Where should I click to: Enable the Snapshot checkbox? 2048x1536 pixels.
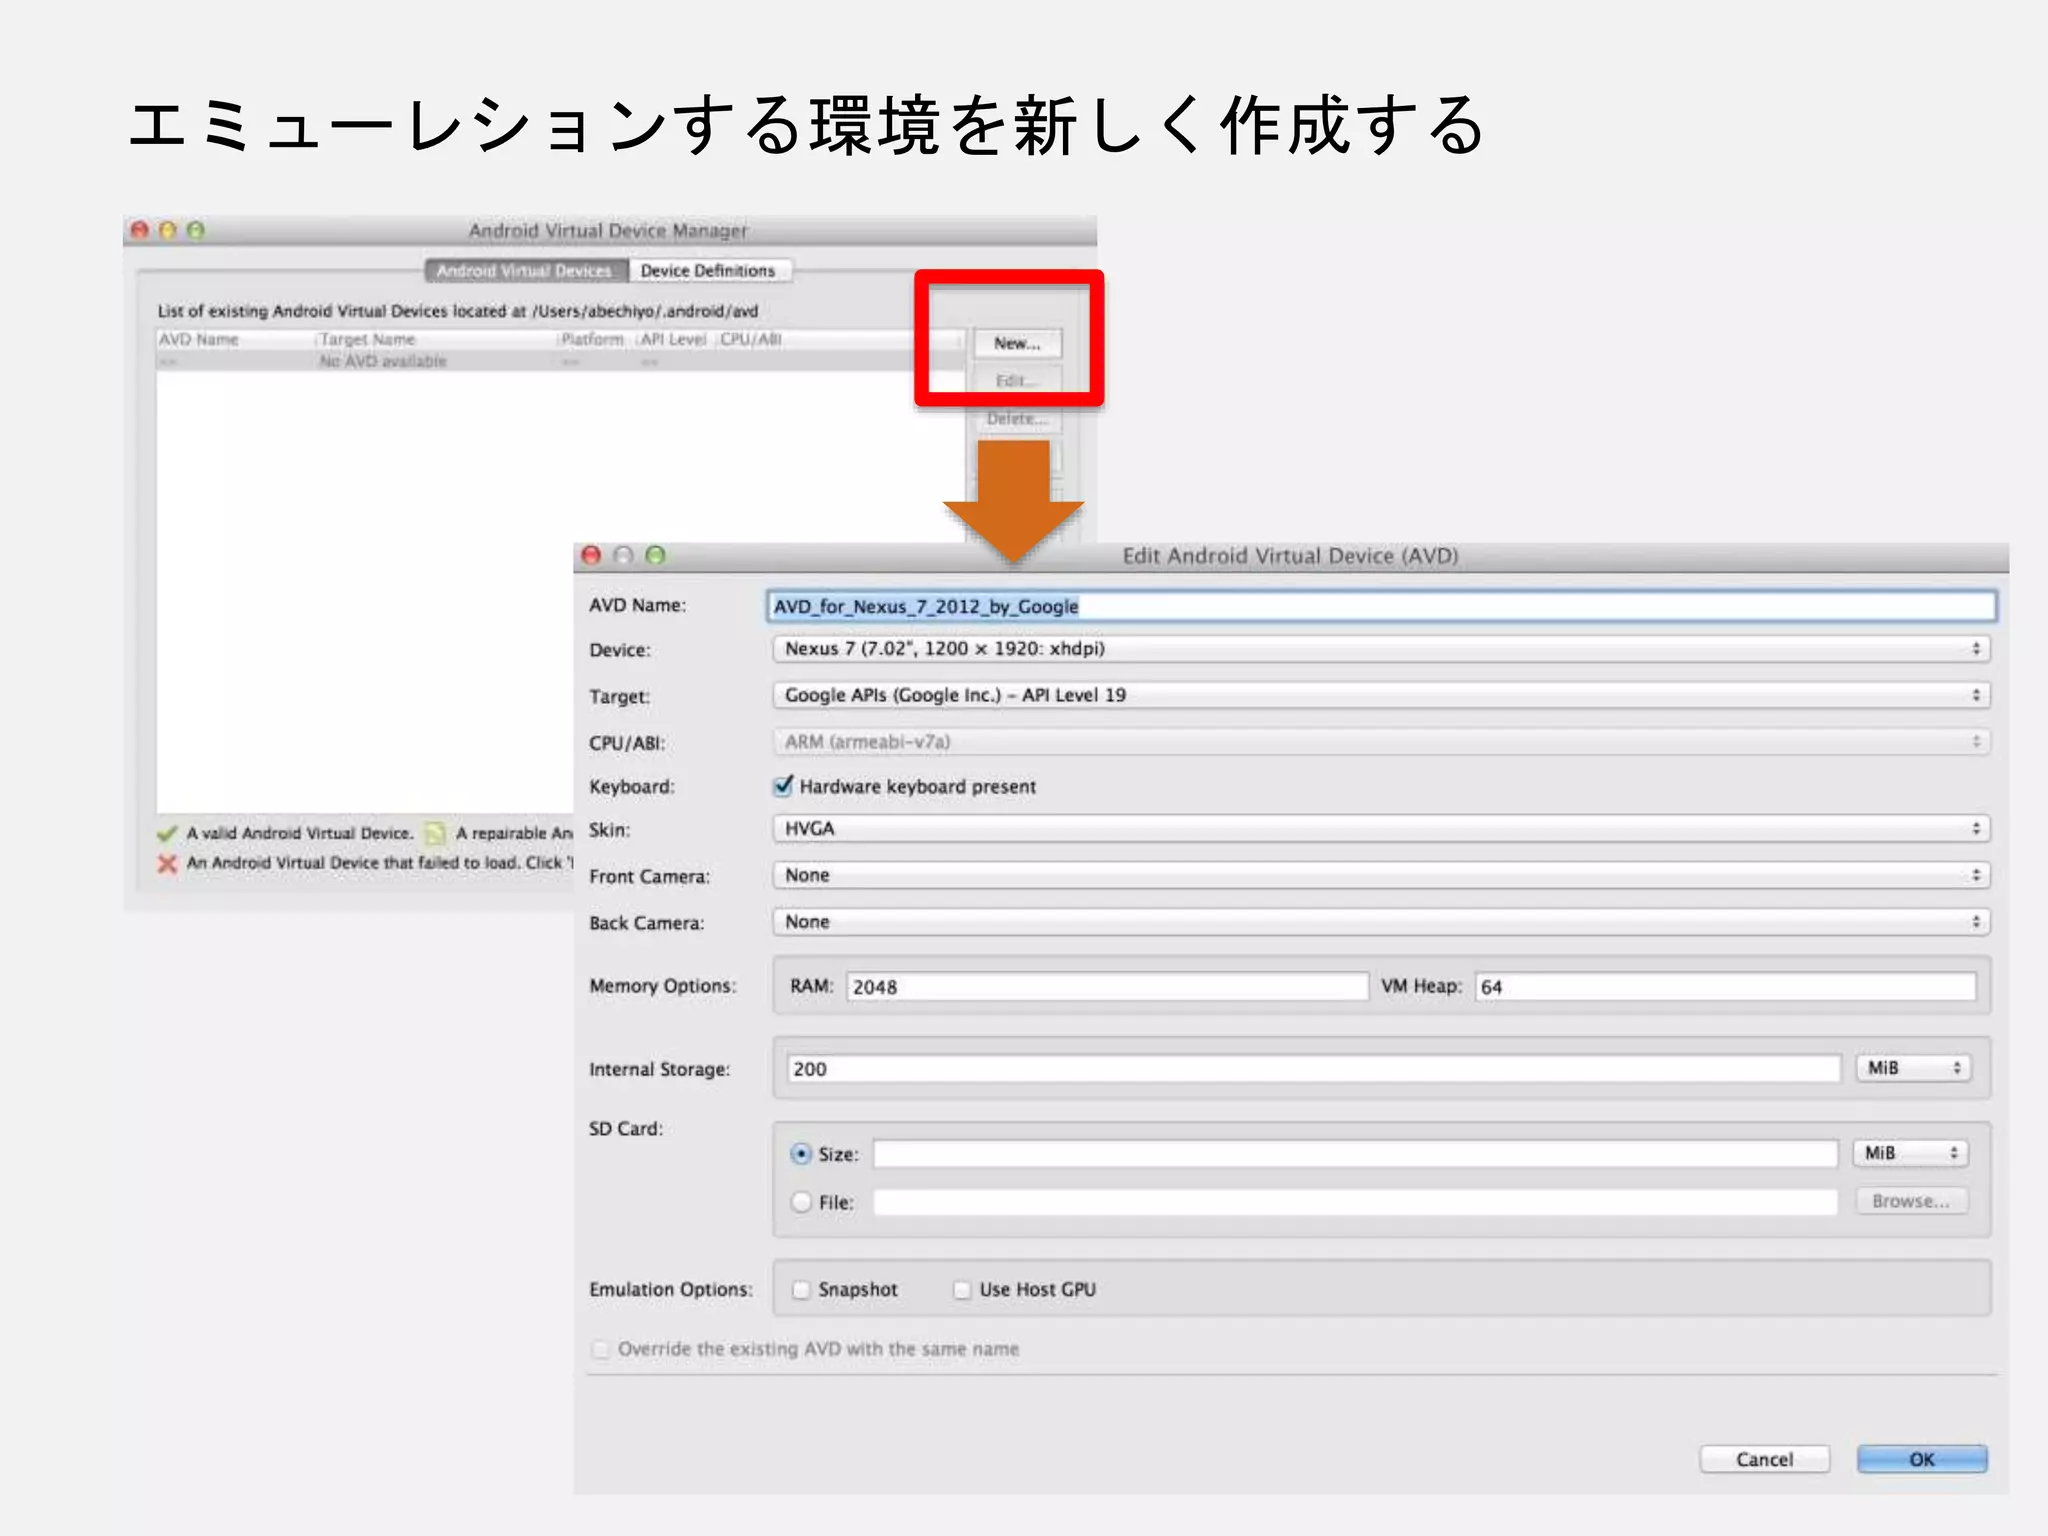(x=801, y=1290)
